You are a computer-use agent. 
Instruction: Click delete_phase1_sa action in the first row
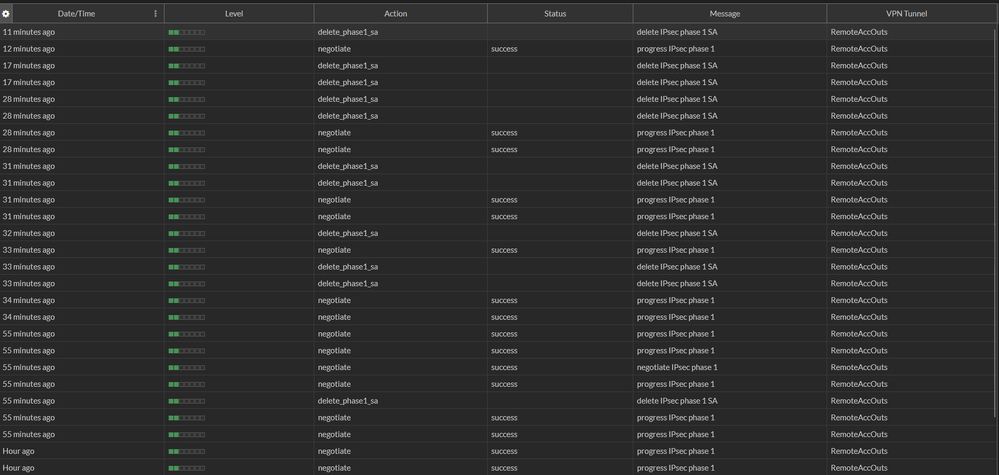(x=347, y=32)
